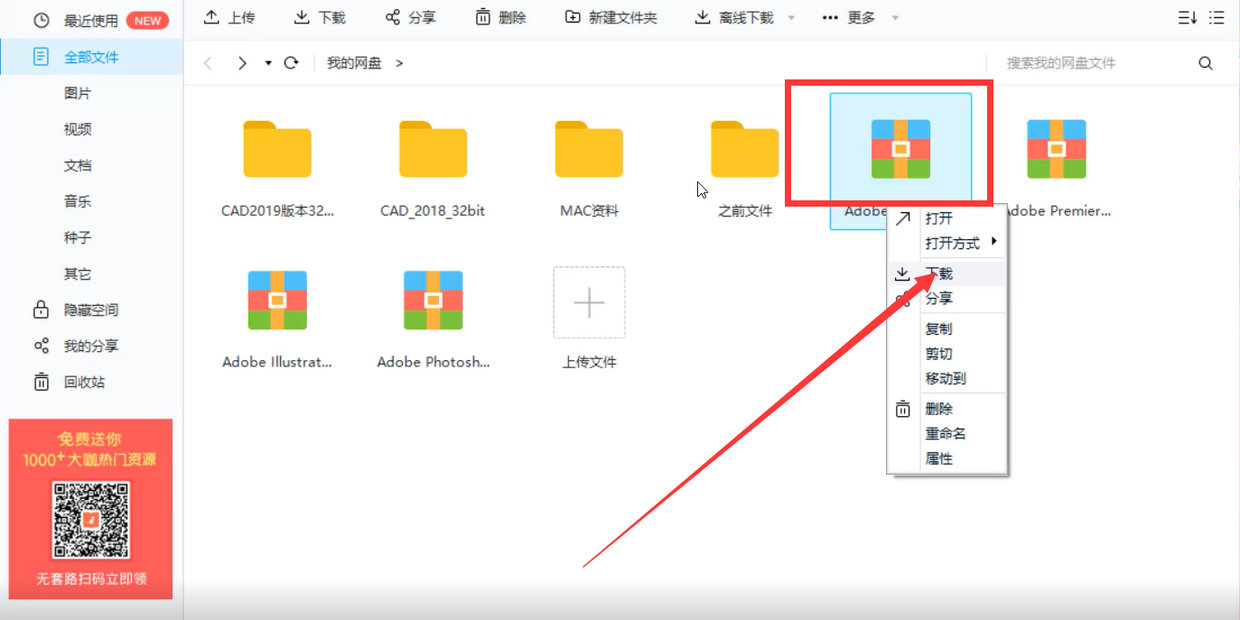This screenshot has width=1240, height=620.
Task: Show the 文档 category
Action: click(78, 165)
